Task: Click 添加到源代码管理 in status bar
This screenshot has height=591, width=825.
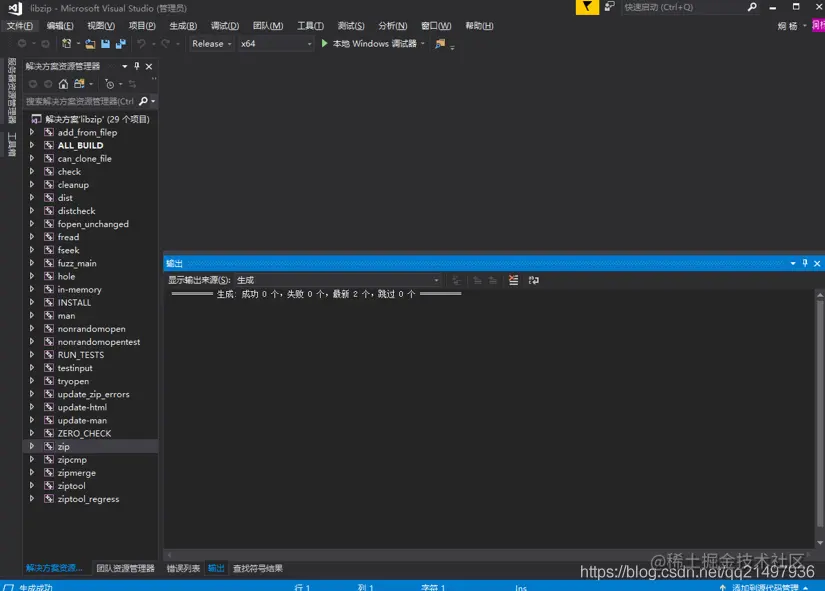Action: pyautogui.click(x=764, y=587)
